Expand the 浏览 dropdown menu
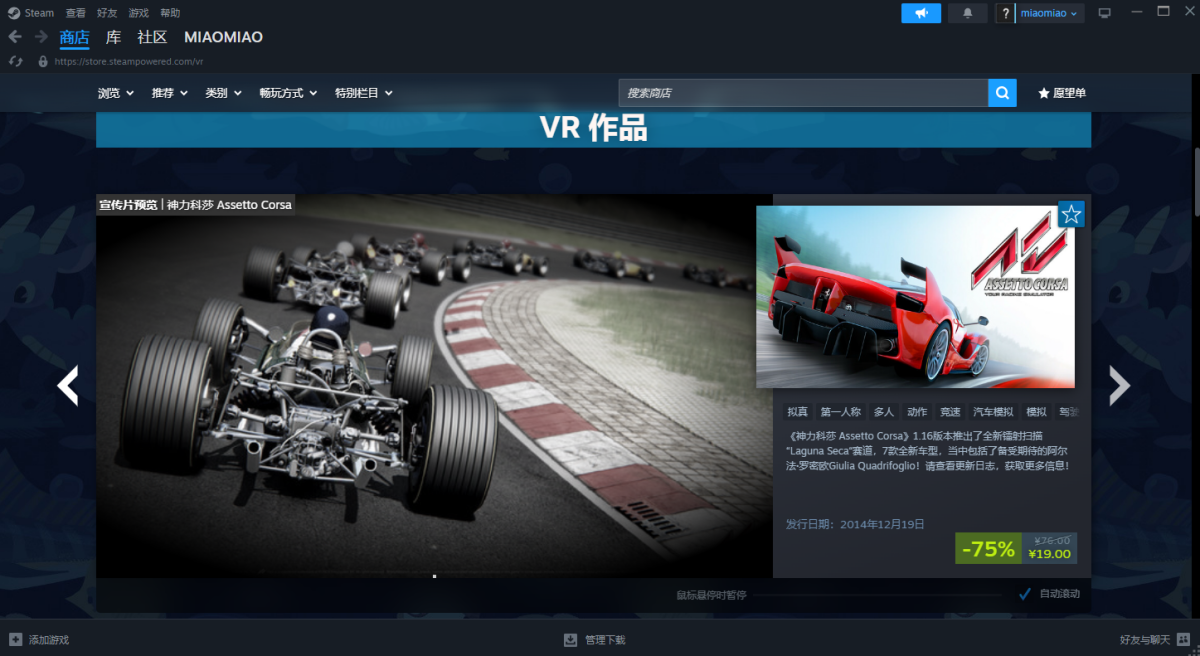The width and height of the screenshot is (1200, 656). [115, 93]
